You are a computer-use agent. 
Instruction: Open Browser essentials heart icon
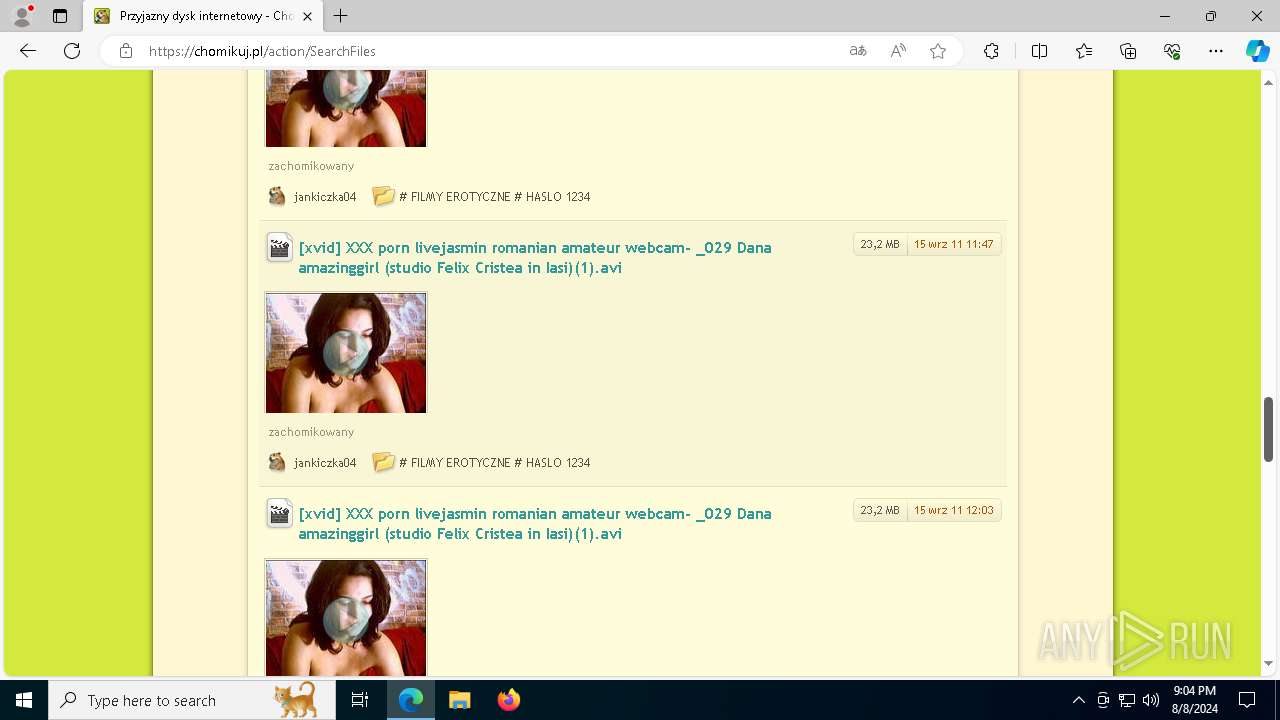(x=1172, y=51)
